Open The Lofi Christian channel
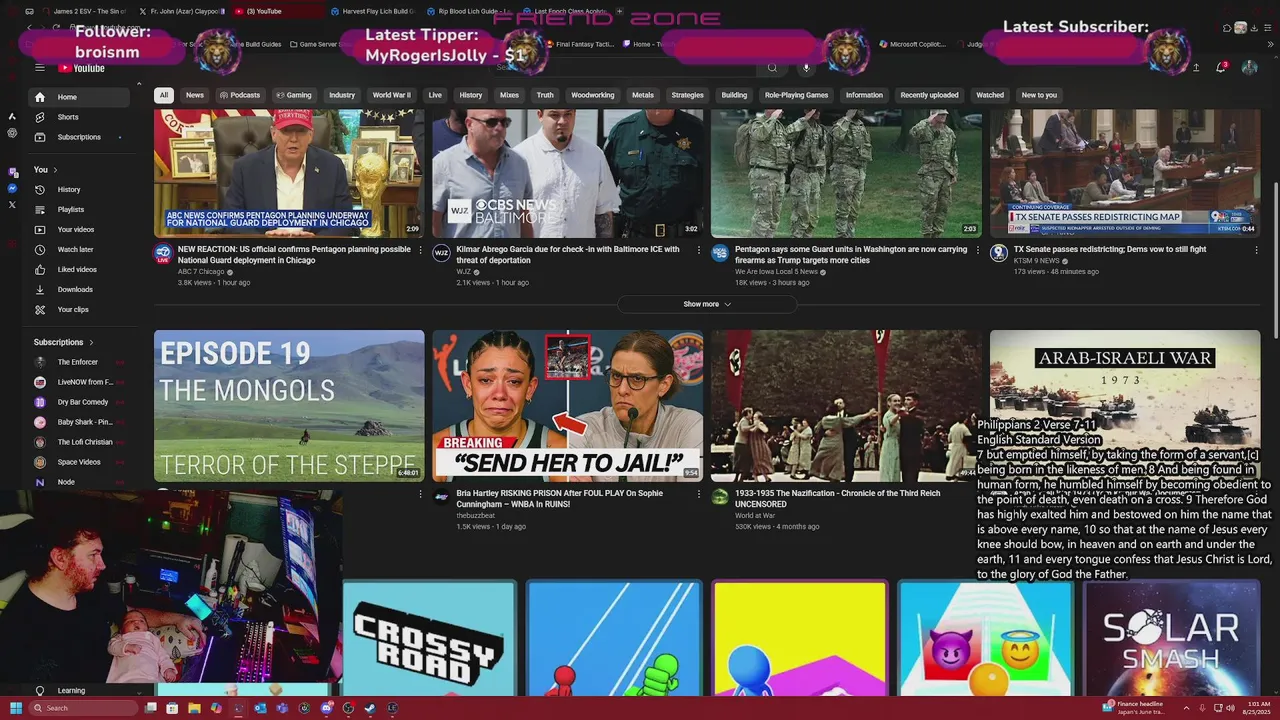Viewport: 1280px width, 720px height. 80,442
